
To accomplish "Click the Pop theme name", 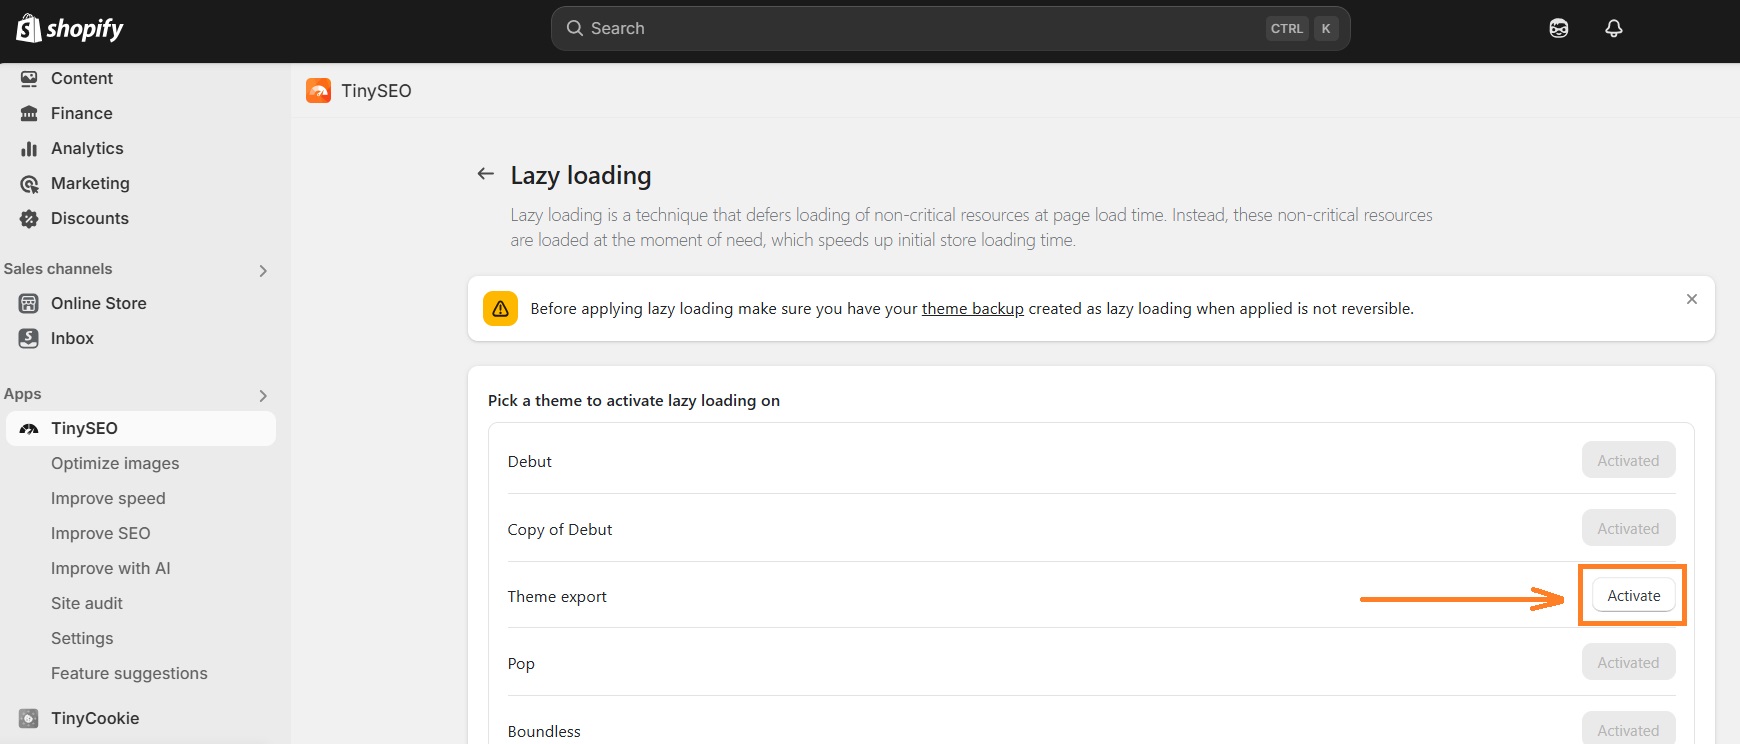I will (x=521, y=663).
